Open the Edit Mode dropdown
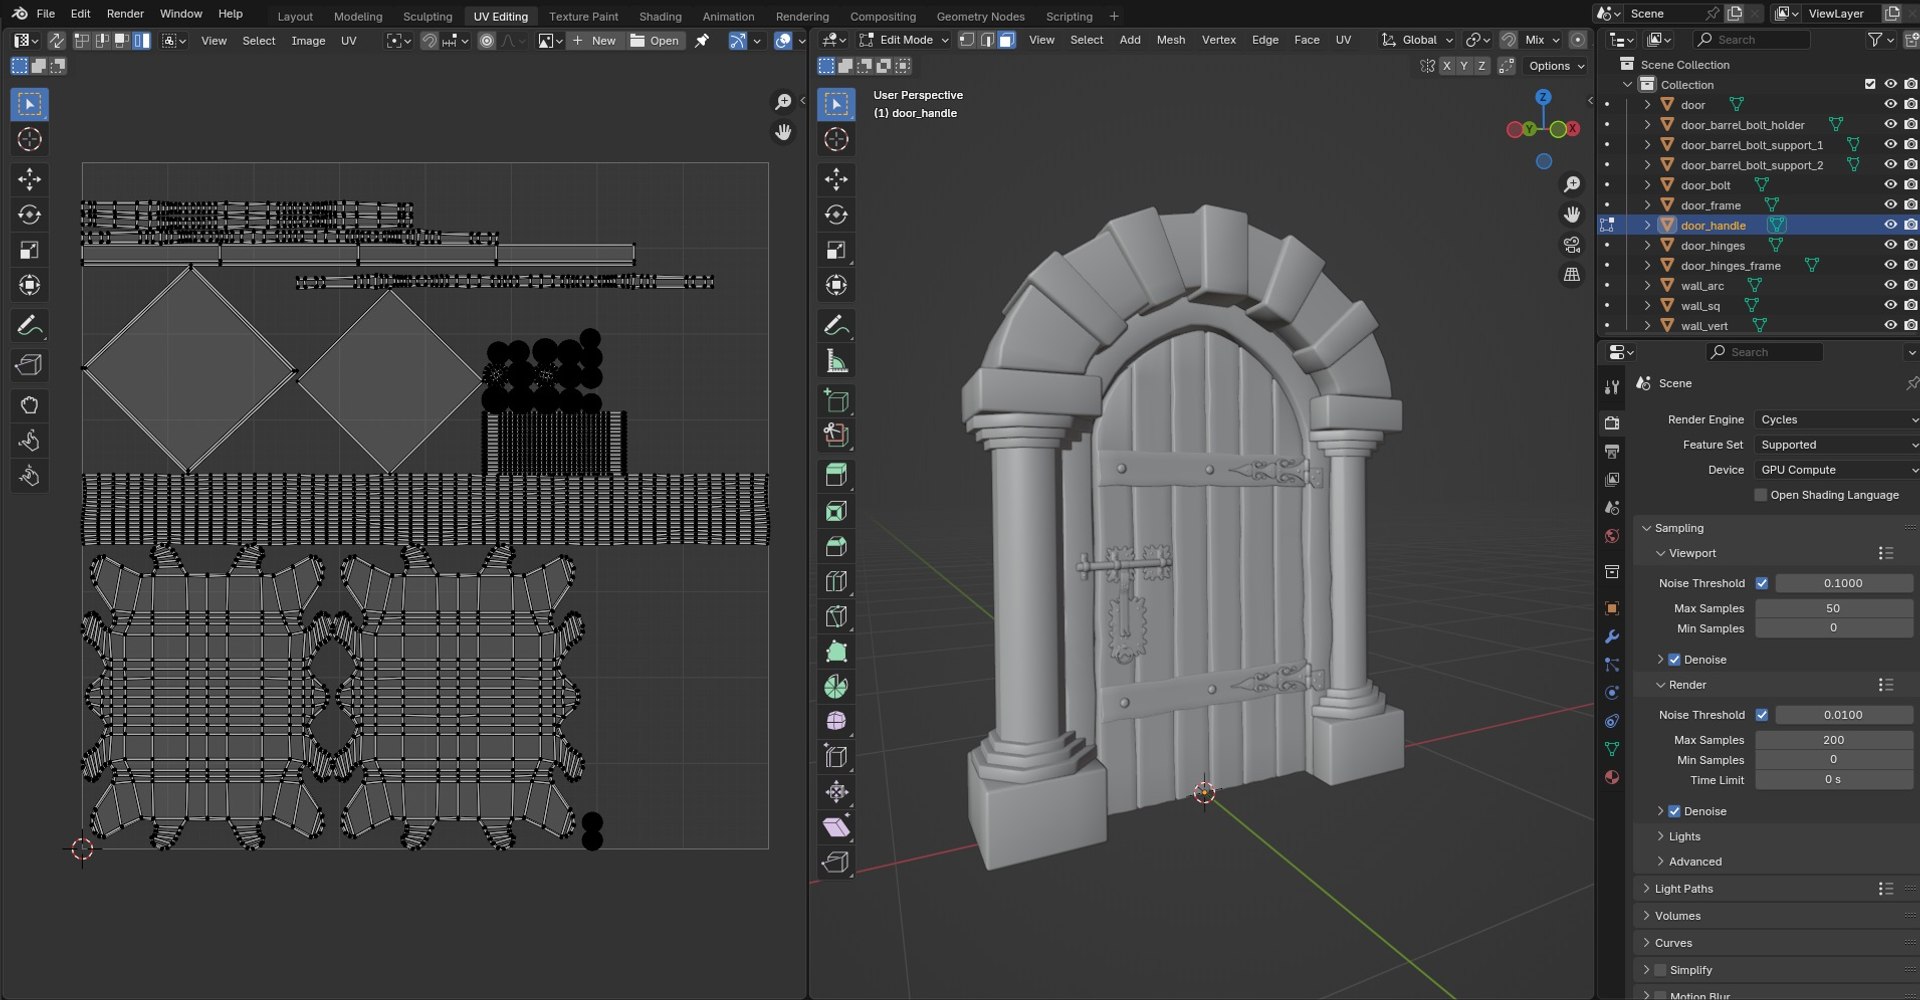Viewport: 1920px width, 1000px height. coord(904,40)
